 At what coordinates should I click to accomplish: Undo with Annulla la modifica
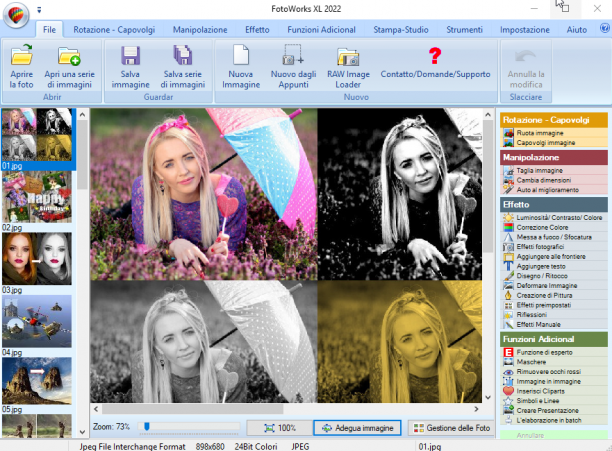pos(526,67)
